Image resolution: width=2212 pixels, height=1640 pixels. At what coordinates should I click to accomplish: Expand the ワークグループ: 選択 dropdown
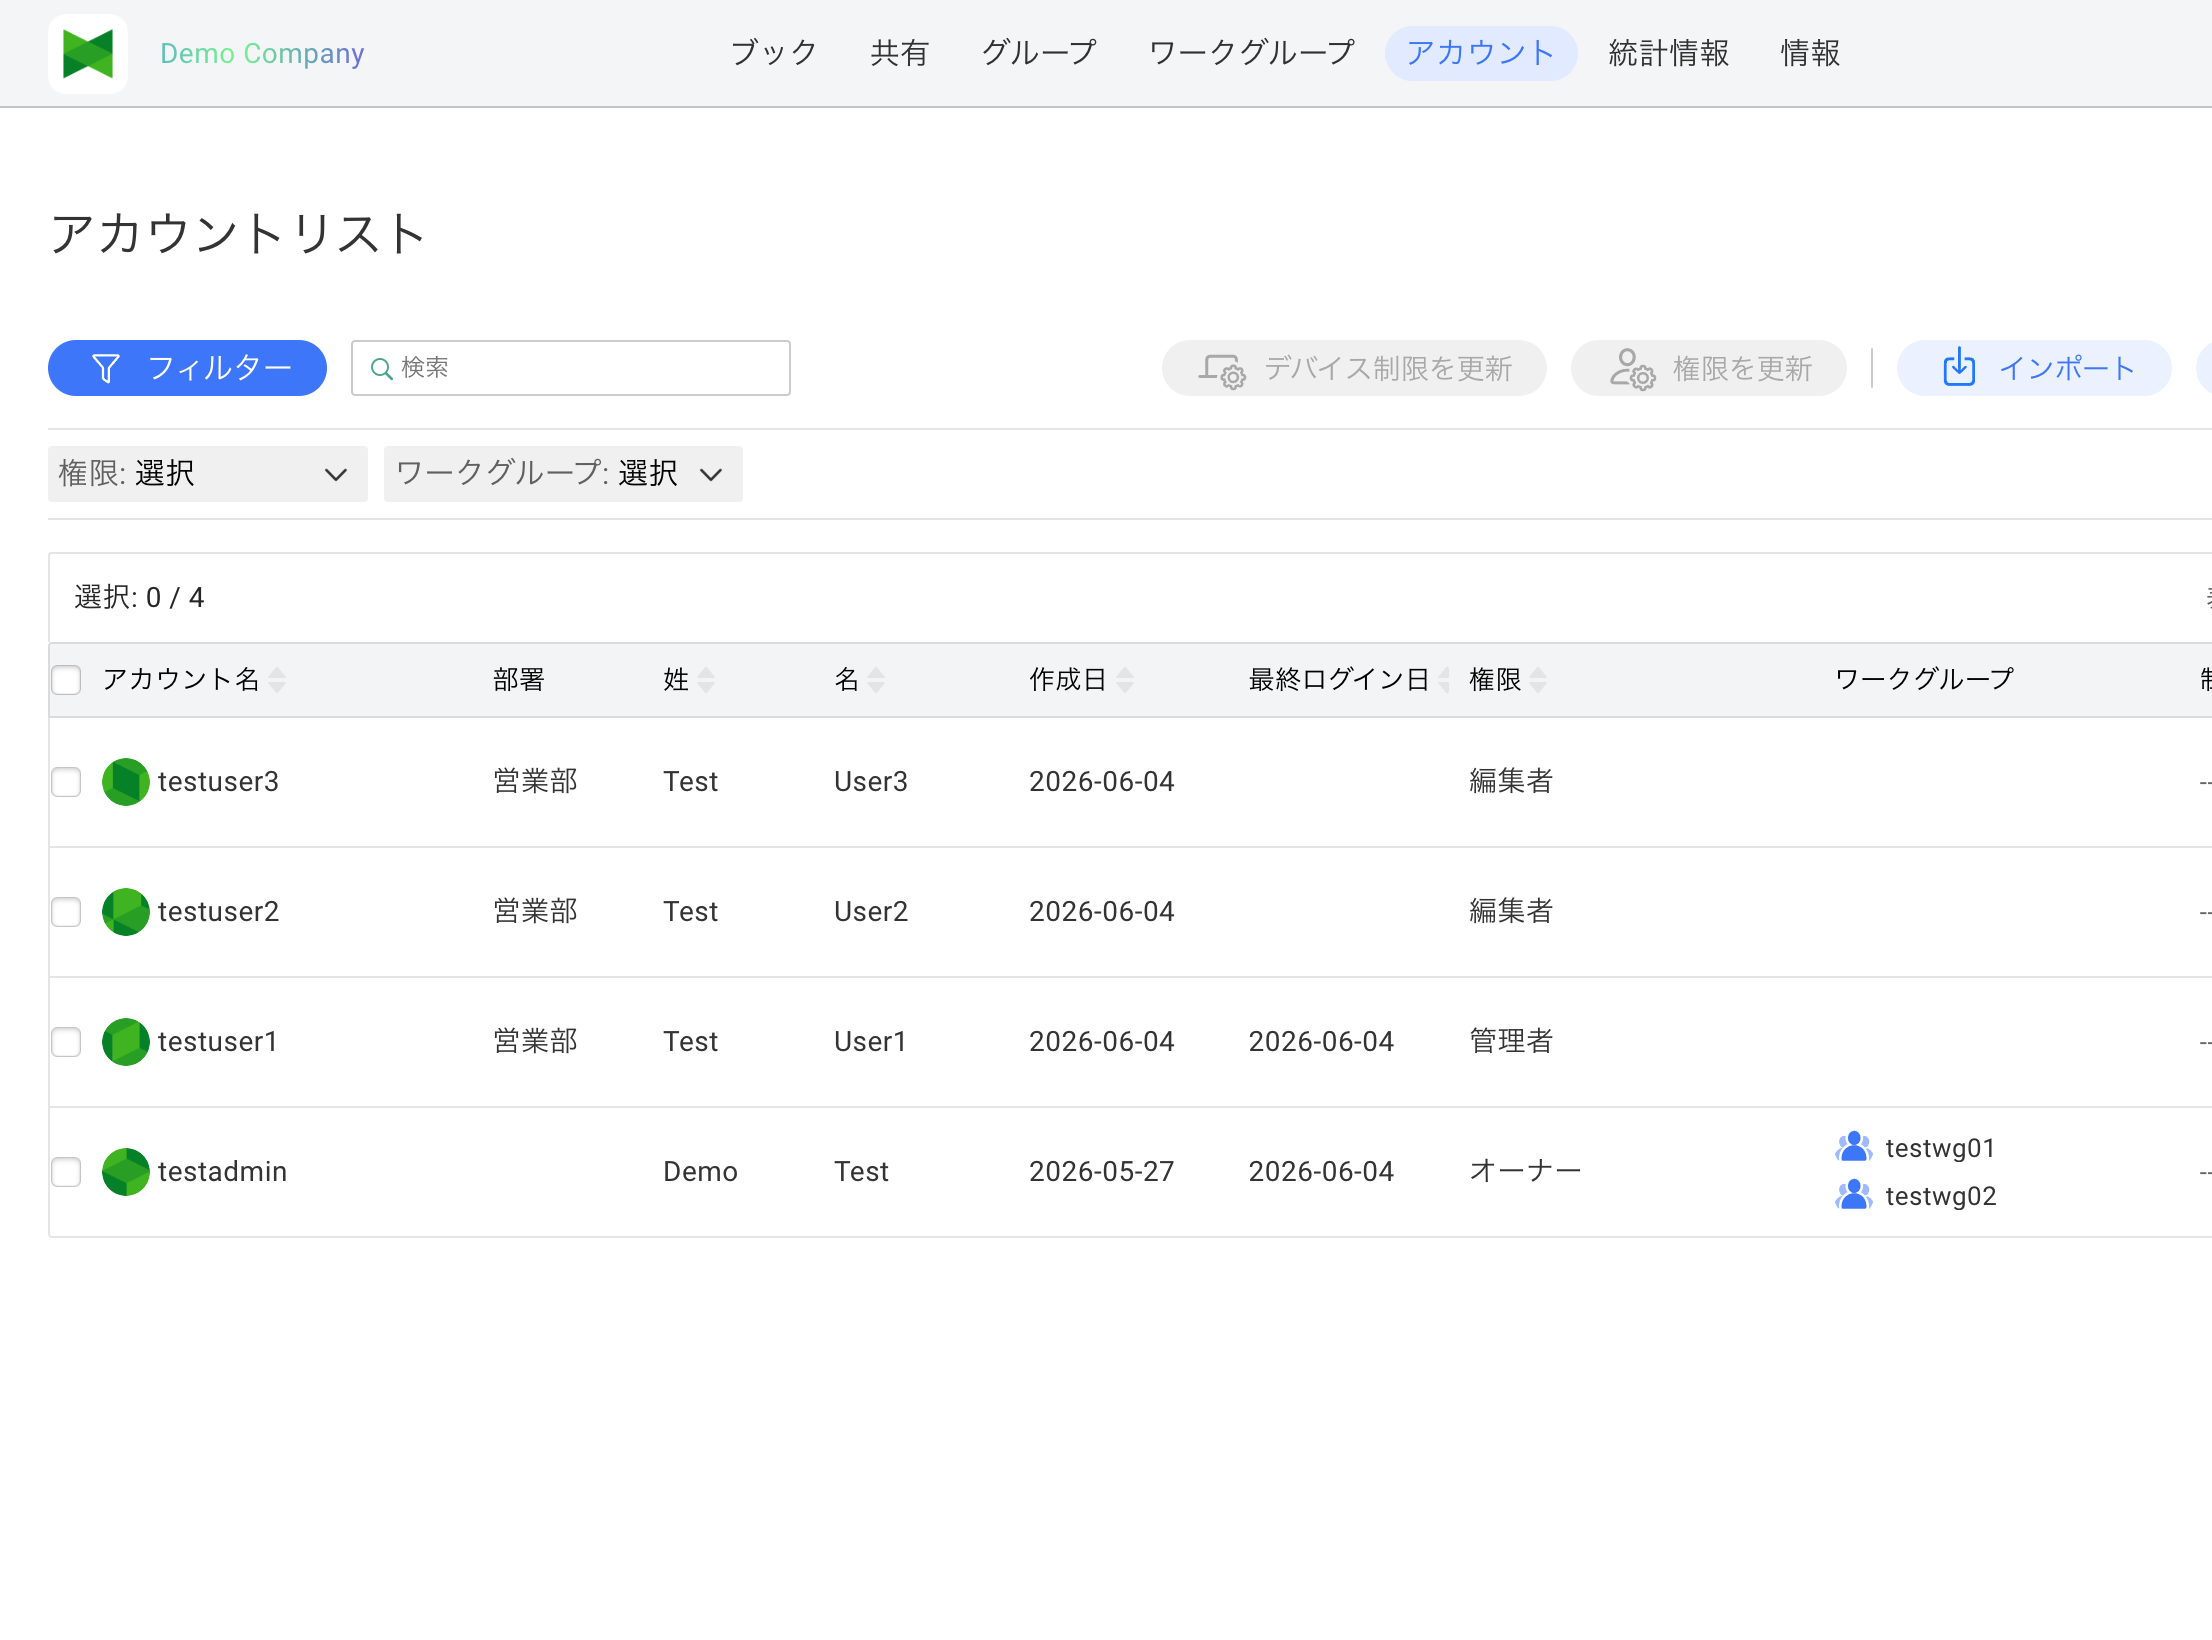click(563, 473)
